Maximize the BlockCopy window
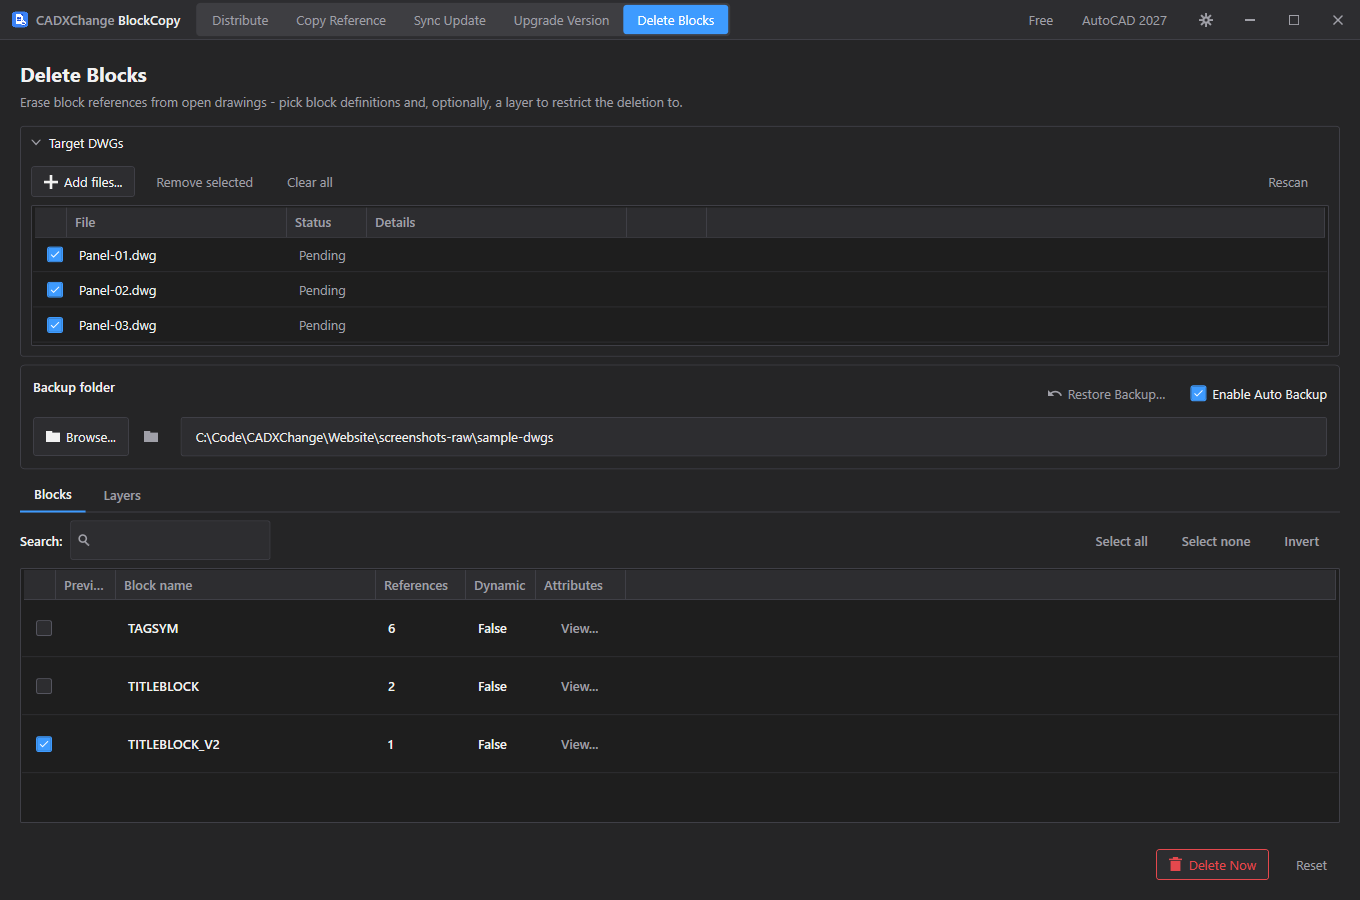Screen dimensions: 1360x900 tap(1294, 20)
